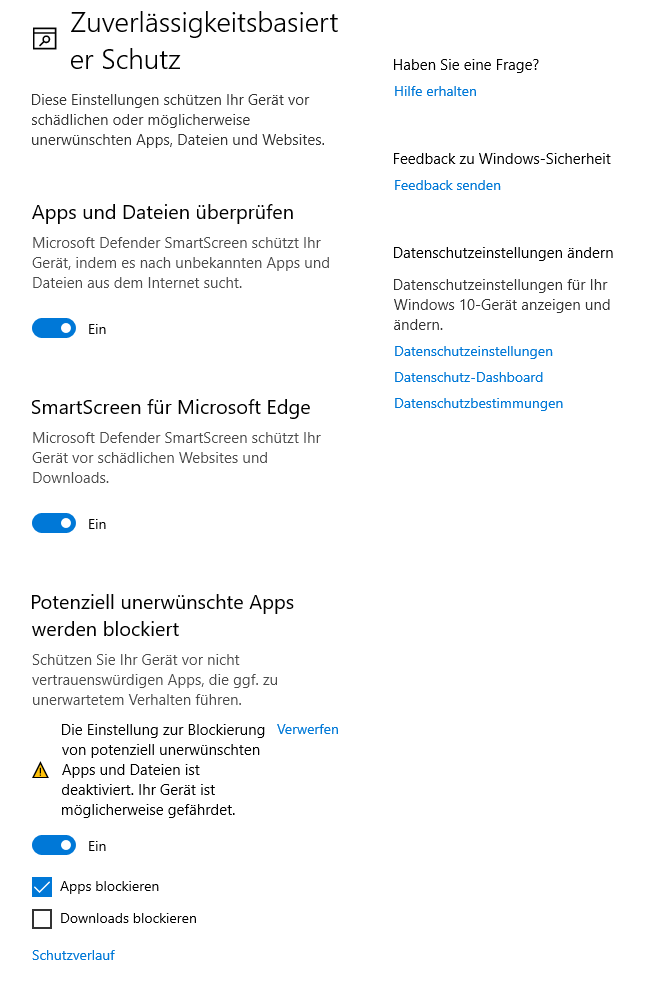Open the Datenschutzeinstellungen link

473,351
